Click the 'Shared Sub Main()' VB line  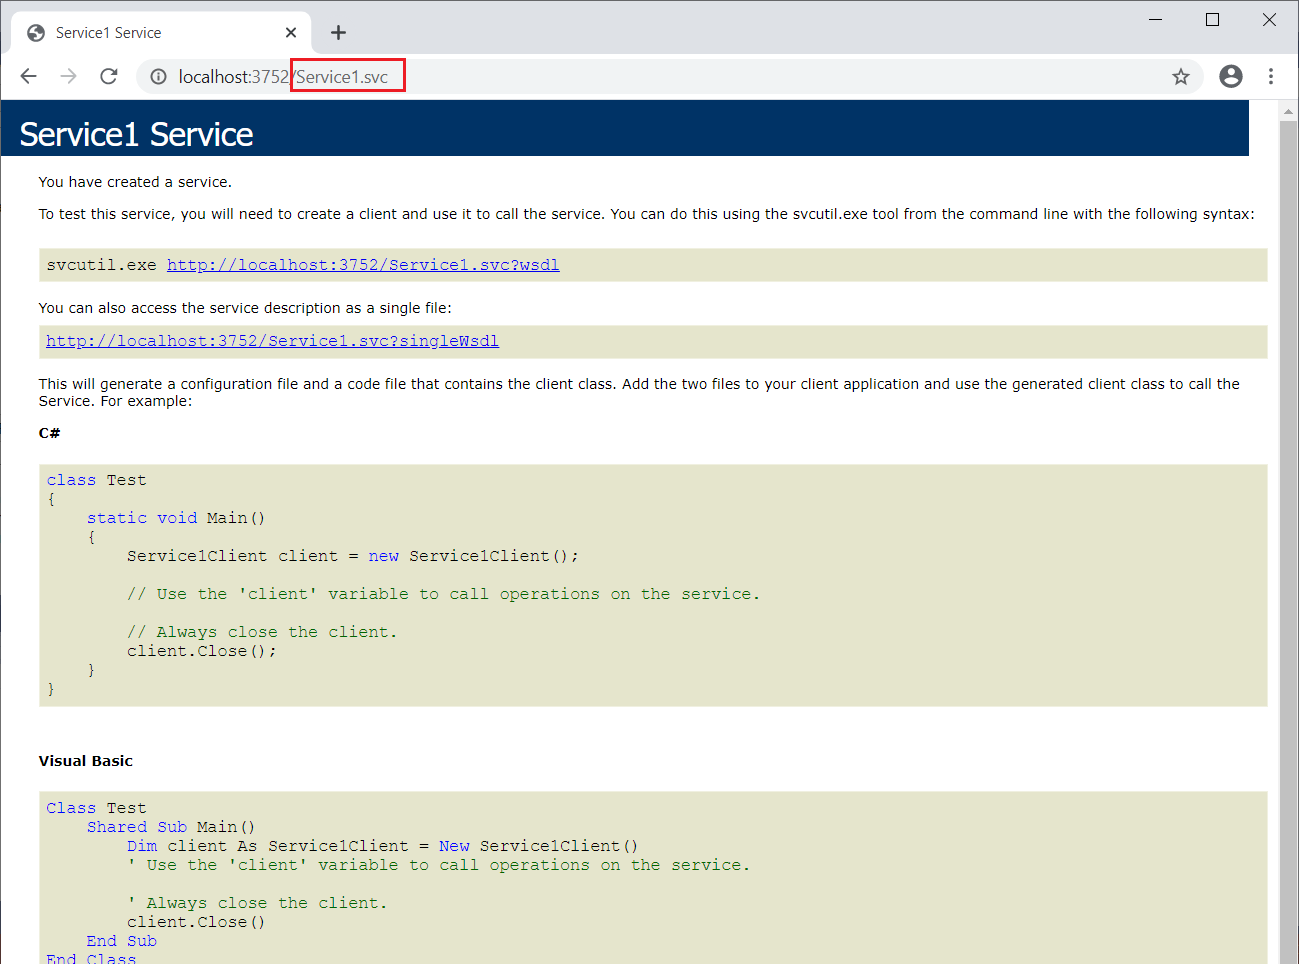pyautogui.click(x=171, y=827)
